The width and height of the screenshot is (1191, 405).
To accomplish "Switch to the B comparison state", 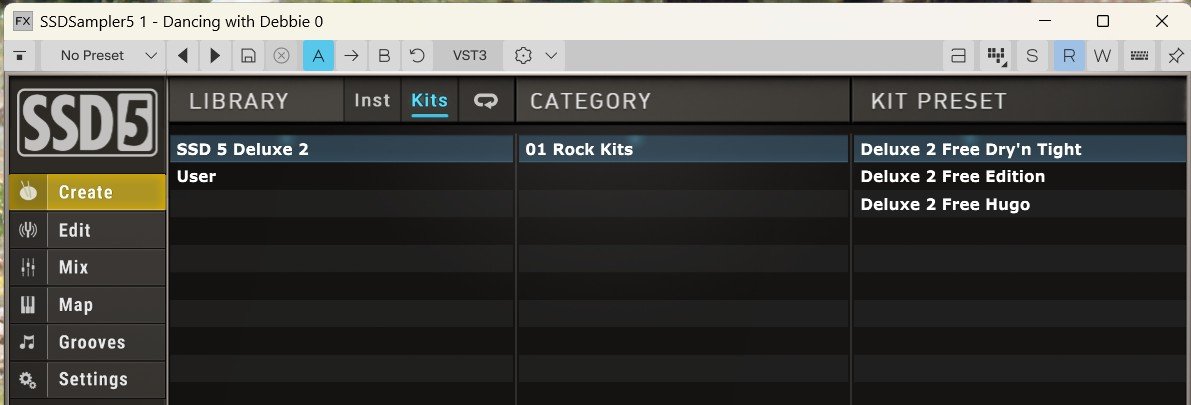I will point(384,56).
